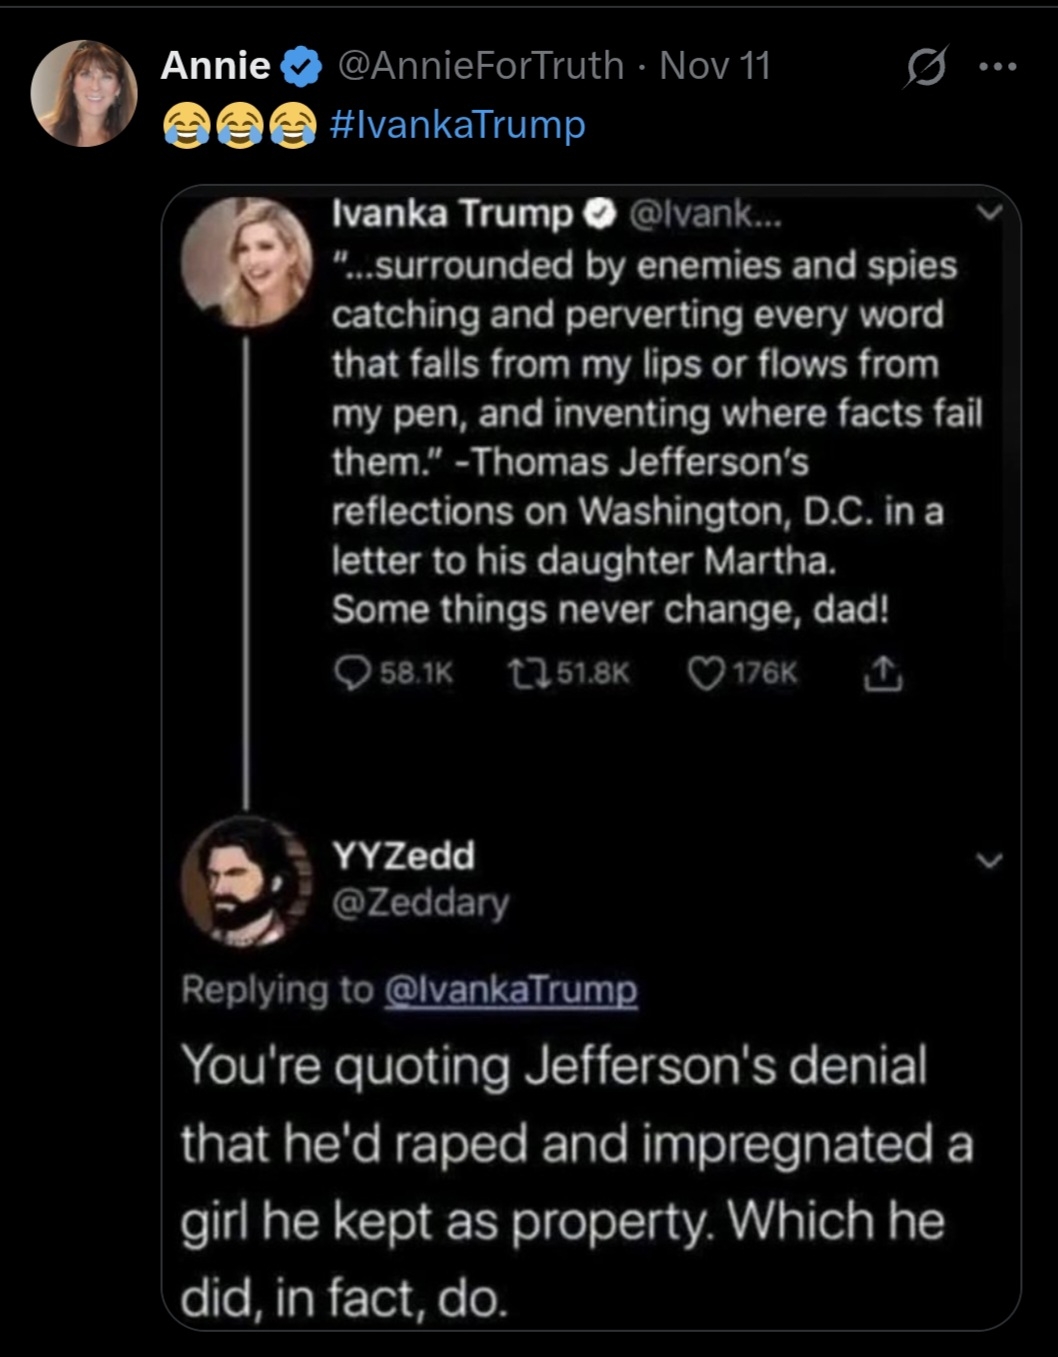Click the Grok slashed-circle icon
Screen dimensions: 1058x1357
pyautogui.click(x=926, y=67)
